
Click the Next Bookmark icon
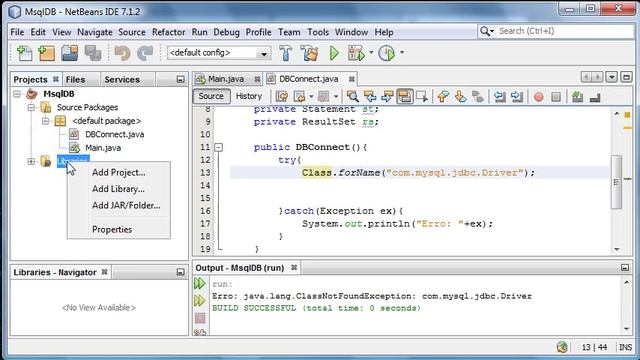[x=460, y=97]
